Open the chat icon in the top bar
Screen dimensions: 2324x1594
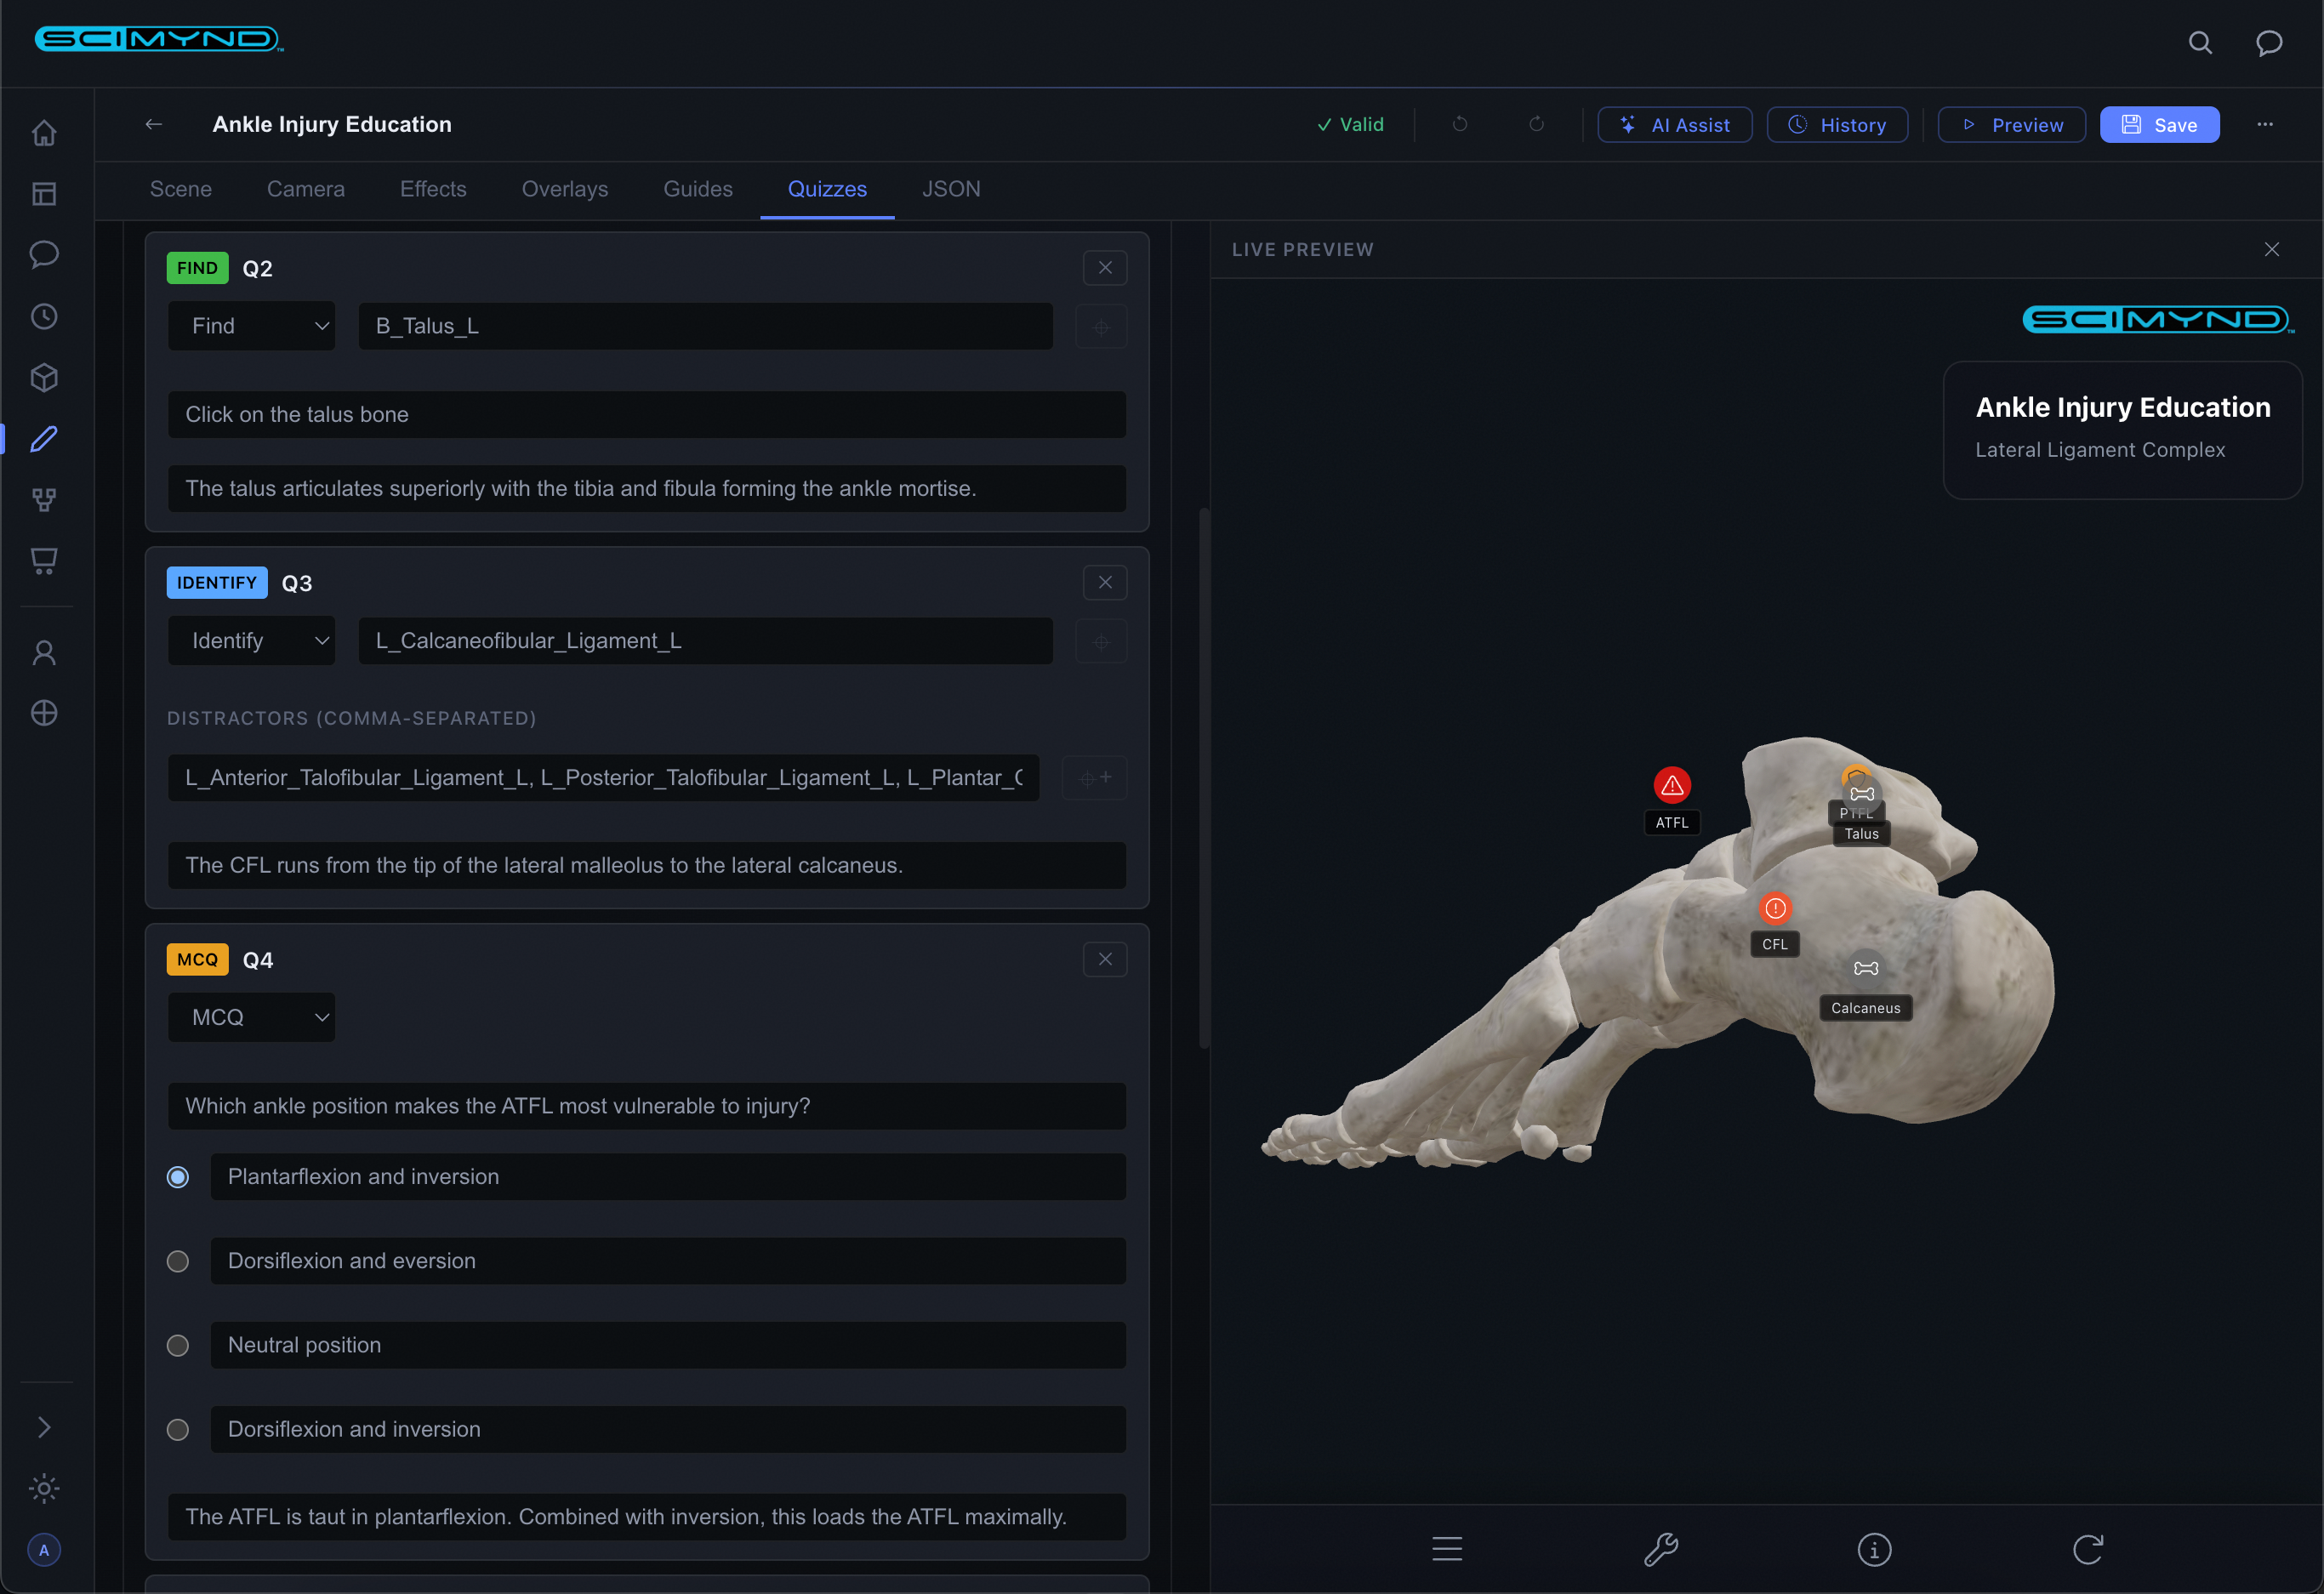tap(2270, 43)
